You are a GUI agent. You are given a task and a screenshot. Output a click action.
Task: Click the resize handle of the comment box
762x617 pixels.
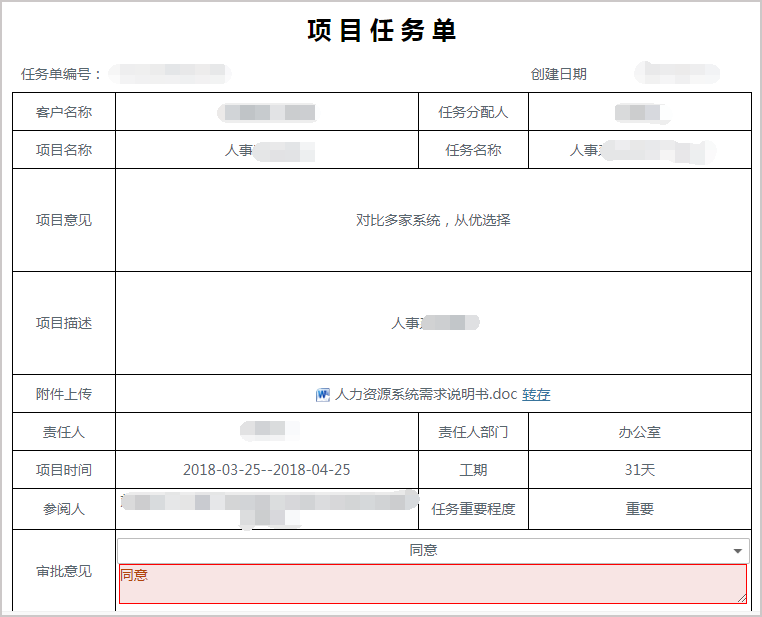click(x=741, y=598)
